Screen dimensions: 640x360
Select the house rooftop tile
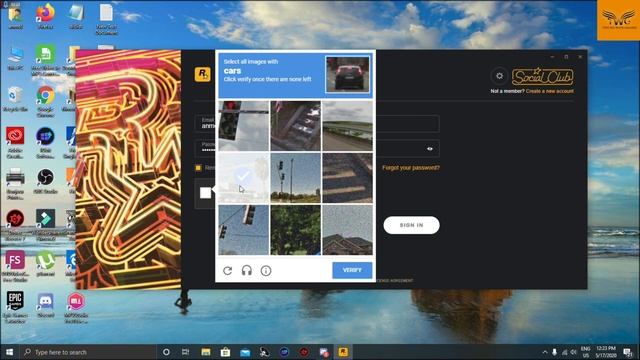pyautogui.click(x=347, y=230)
